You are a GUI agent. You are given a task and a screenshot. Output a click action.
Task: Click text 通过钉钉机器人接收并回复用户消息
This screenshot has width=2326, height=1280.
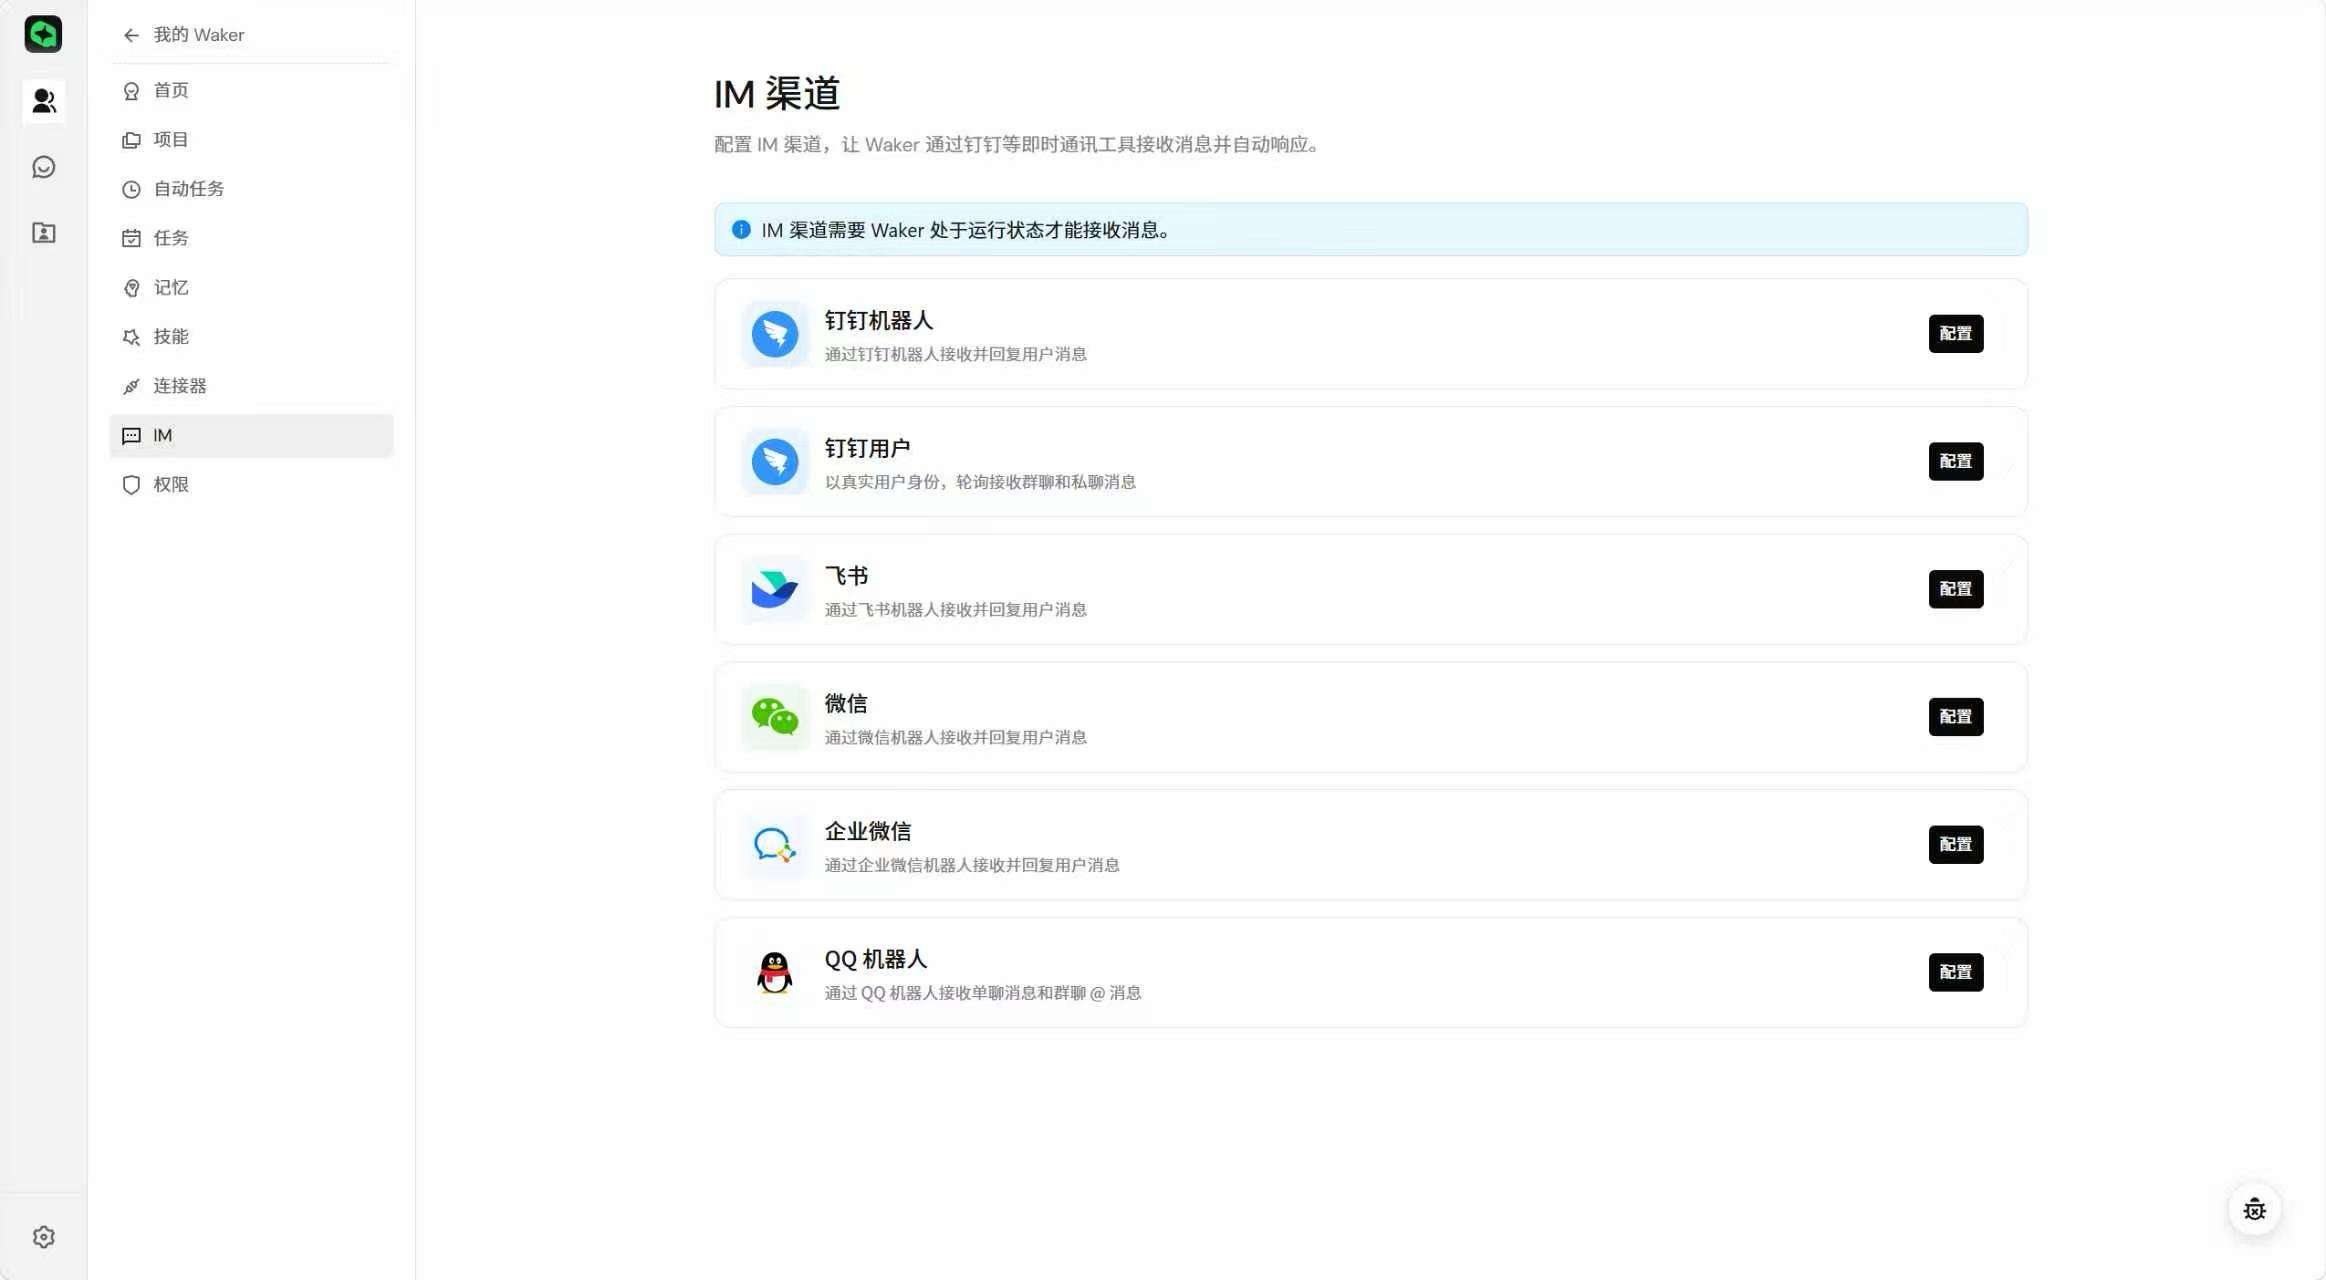pyautogui.click(x=955, y=354)
